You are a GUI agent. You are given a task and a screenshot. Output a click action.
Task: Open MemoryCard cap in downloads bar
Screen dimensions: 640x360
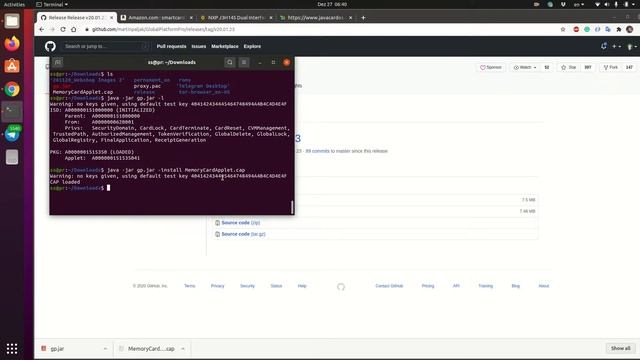click(x=151, y=349)
